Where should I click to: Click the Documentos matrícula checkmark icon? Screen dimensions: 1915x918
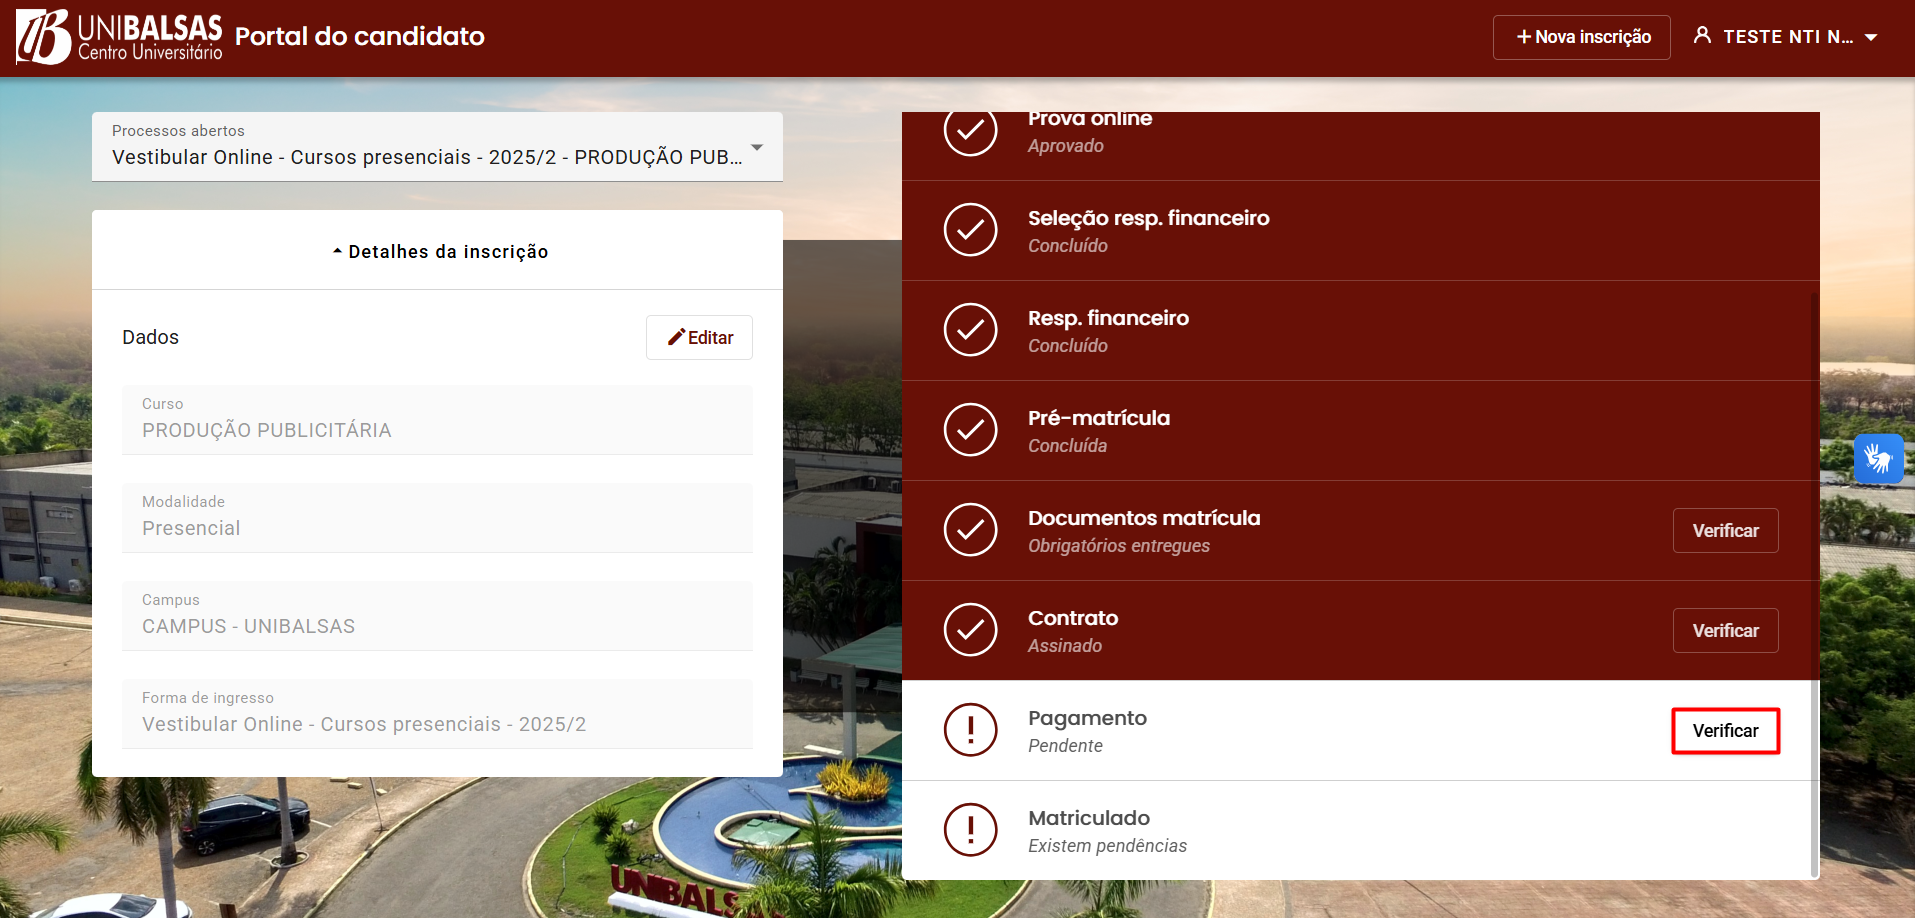point(970,530)
